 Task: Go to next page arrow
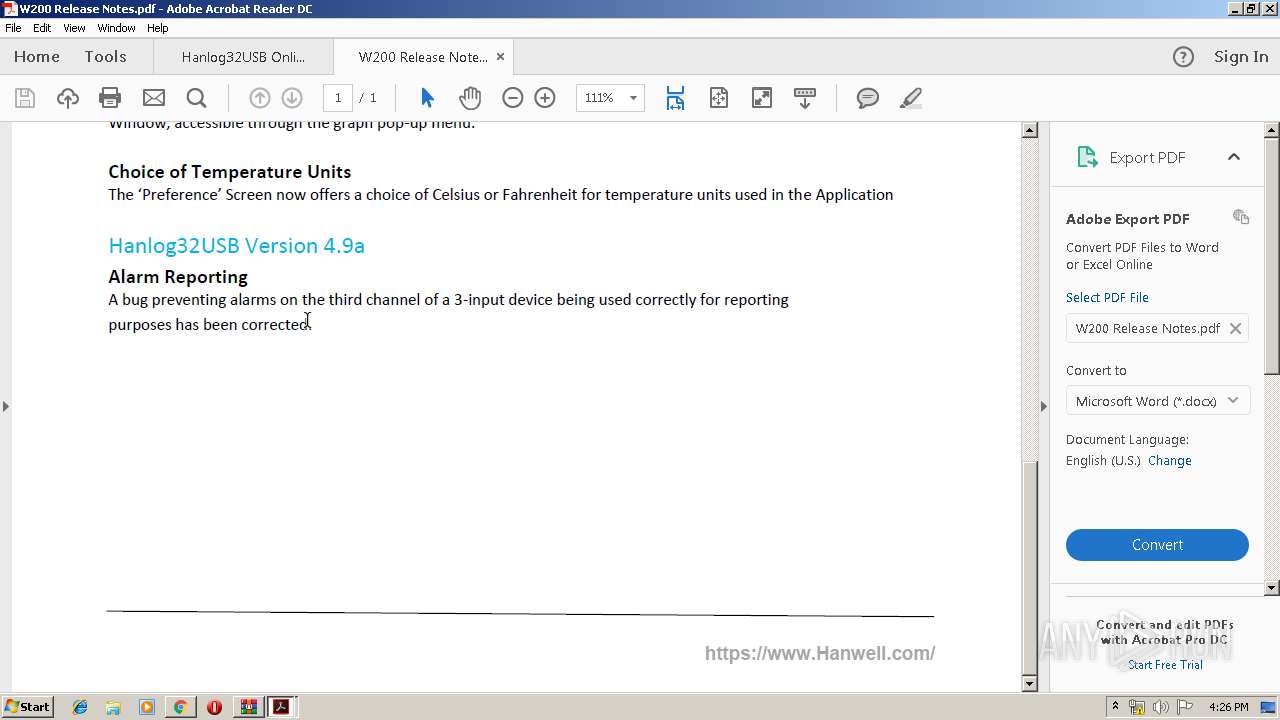pyautogui.click(x=292, y=98)
